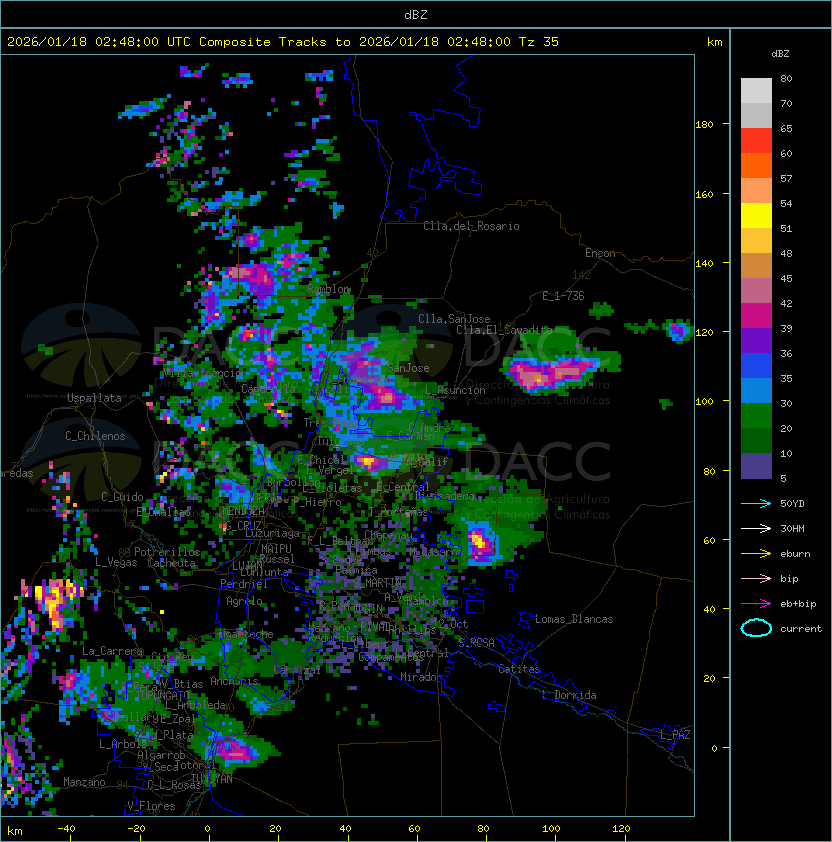Click the yellow-core storm cell near the 60 km mark
Viewport: 832px width, 842px height.
point(480,543)
